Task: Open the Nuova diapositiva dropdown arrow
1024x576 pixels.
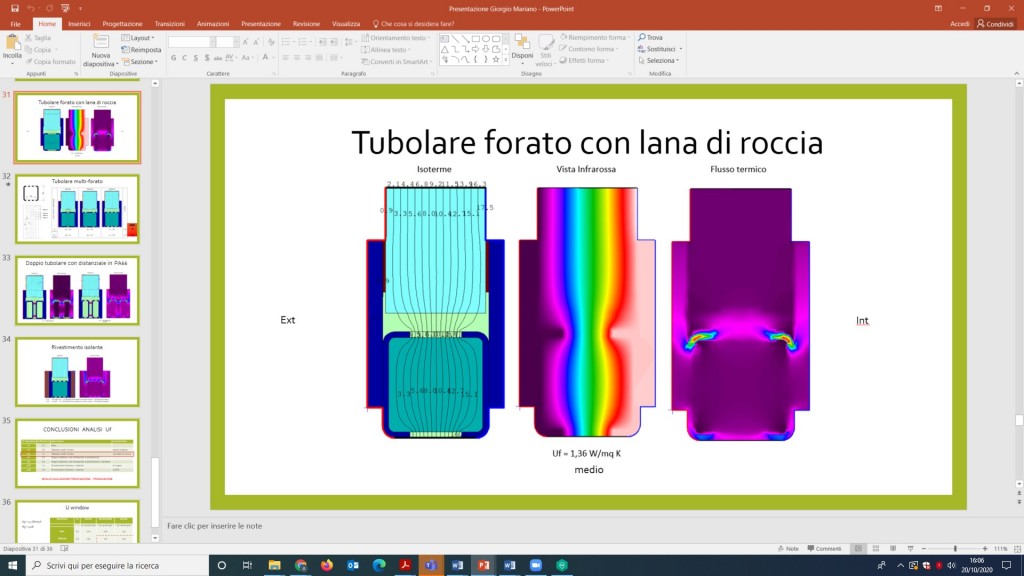Action: point(118,63)
